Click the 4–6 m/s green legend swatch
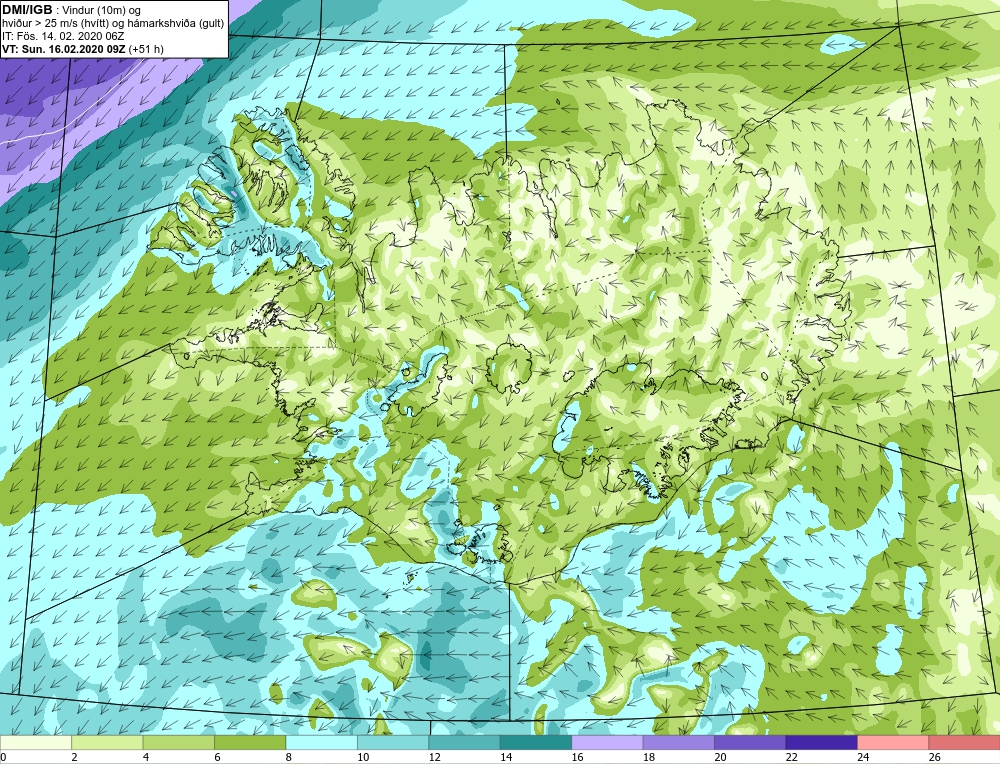This screenshot has width=1000, height=764. [179, 742]
